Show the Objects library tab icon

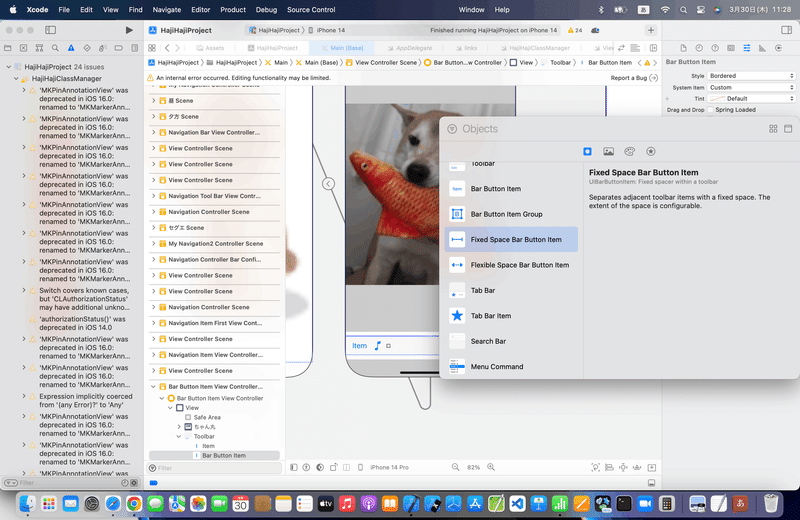point(587,152)
